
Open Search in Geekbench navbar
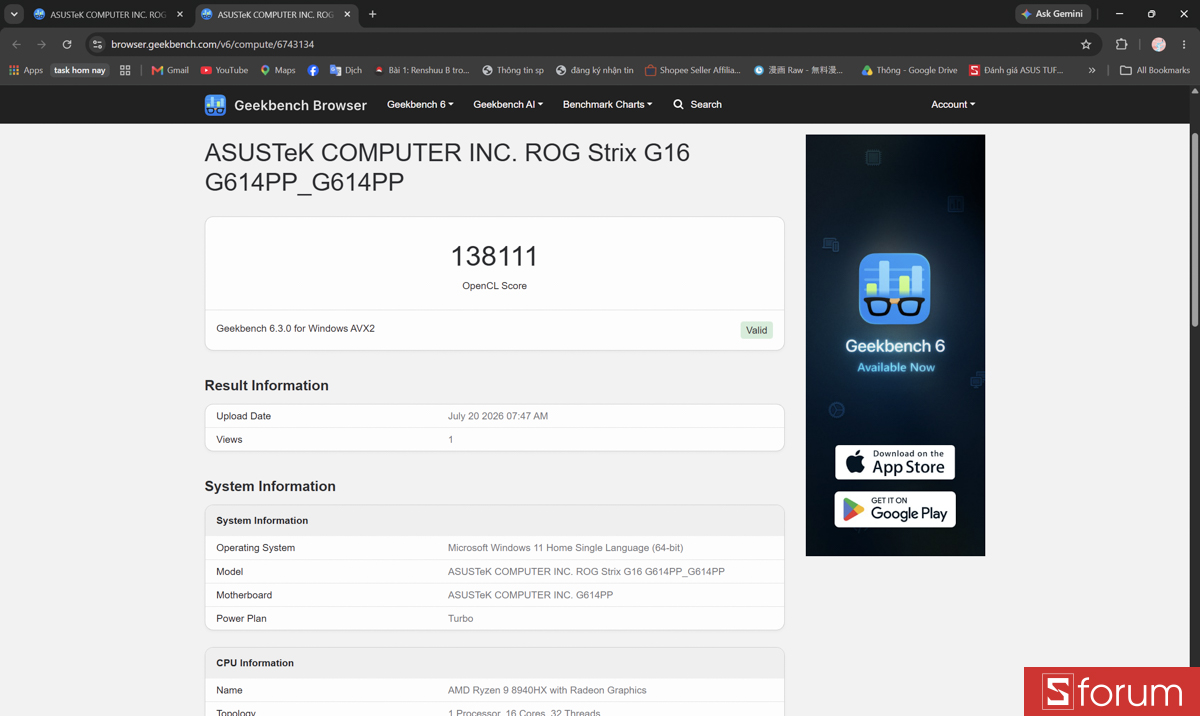(697, 104)
